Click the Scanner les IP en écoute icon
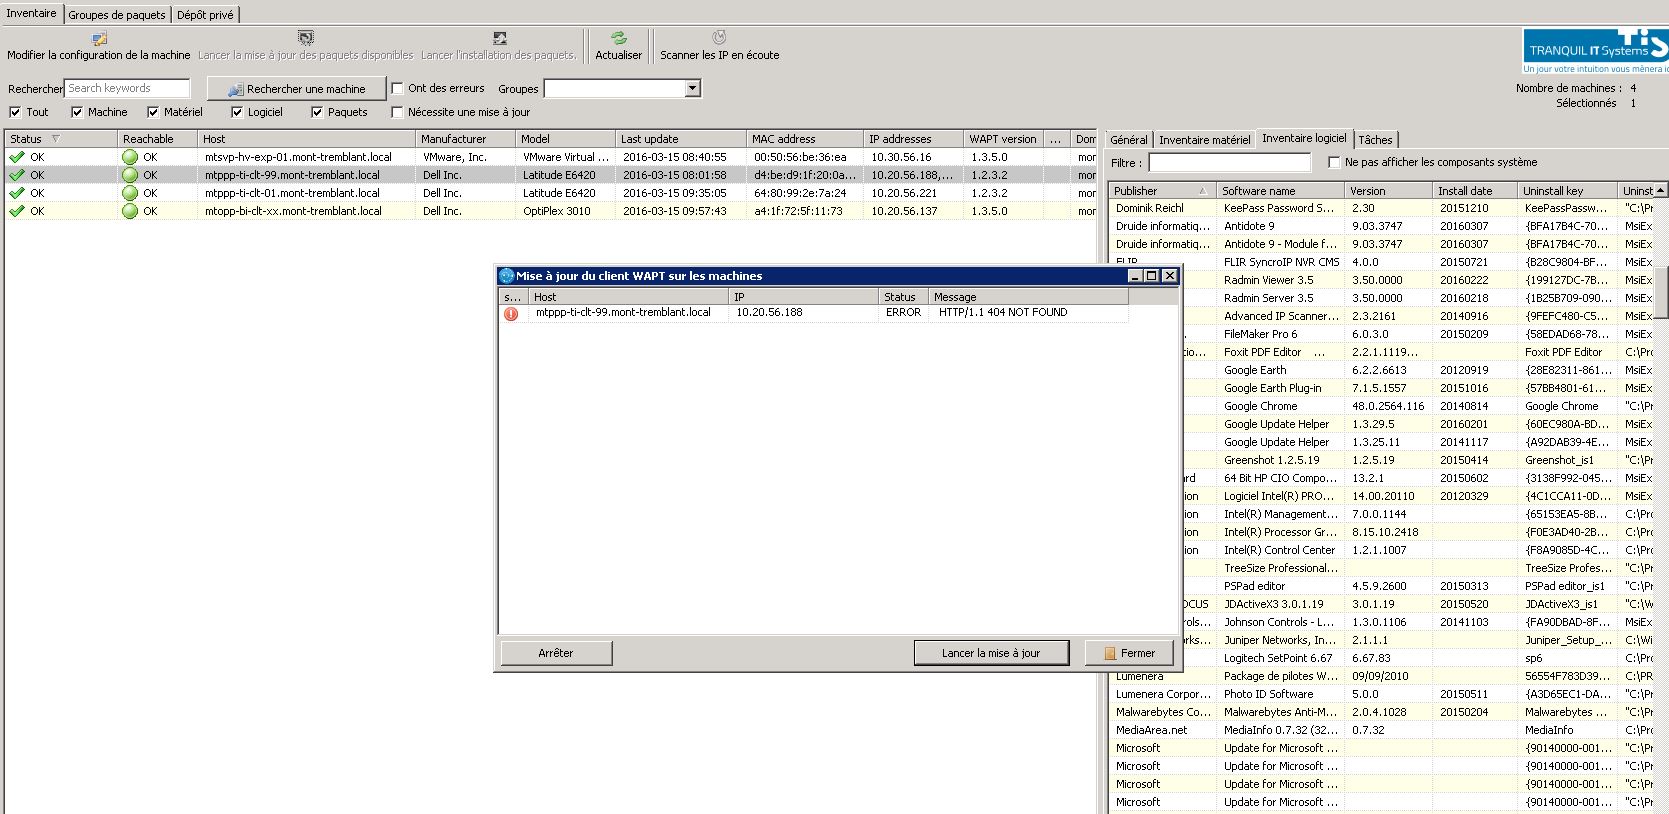Viewport: 1669px width, 814px height. pos(719,38)
